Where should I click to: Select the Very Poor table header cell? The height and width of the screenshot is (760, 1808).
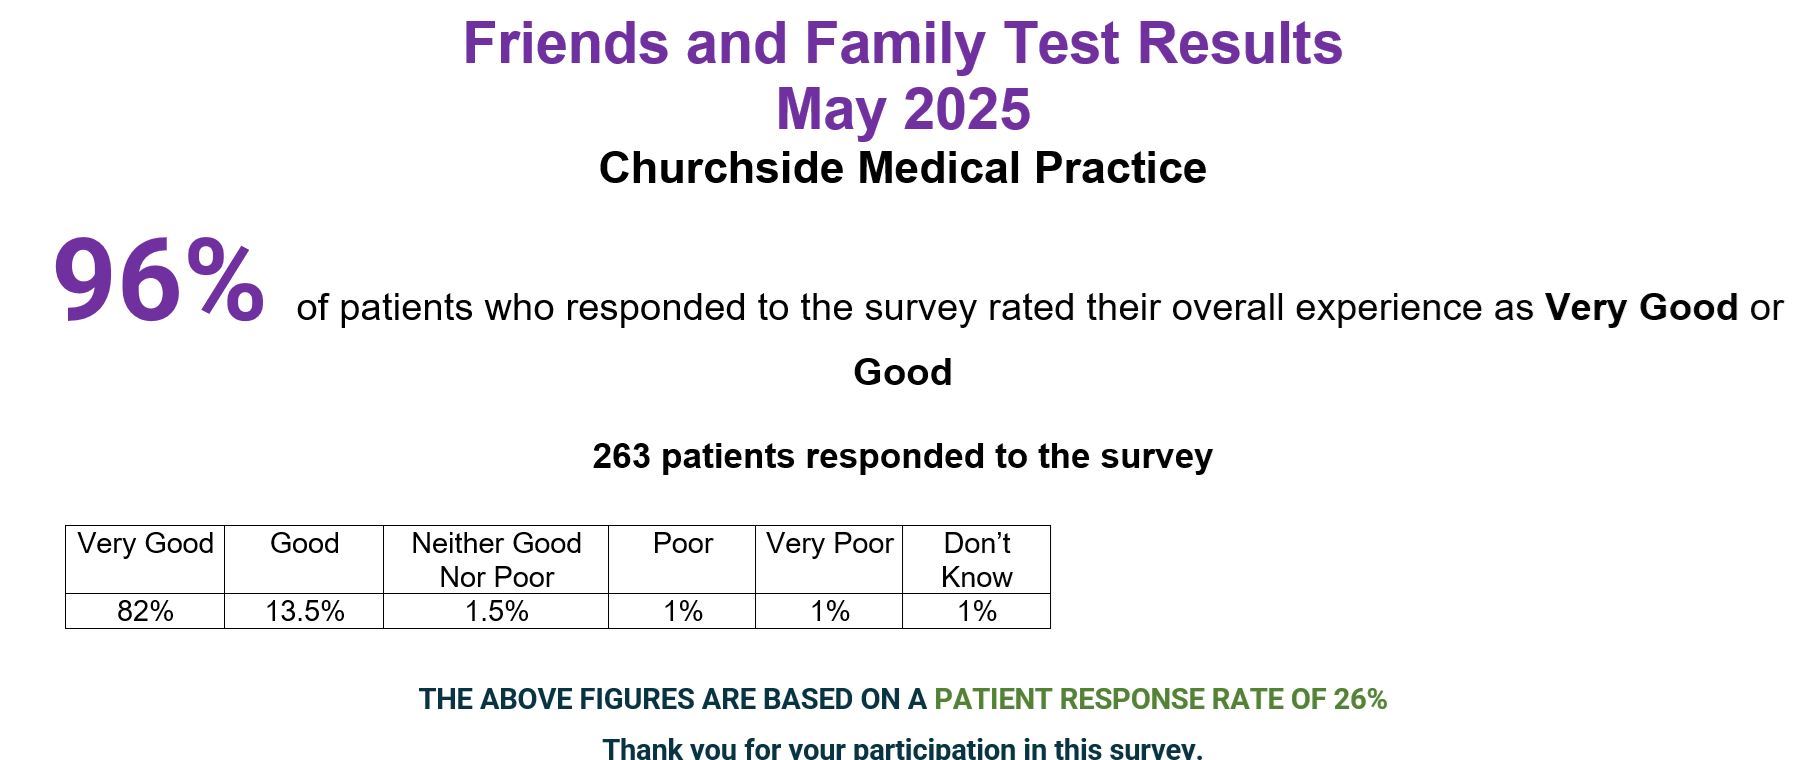(829, 559)
